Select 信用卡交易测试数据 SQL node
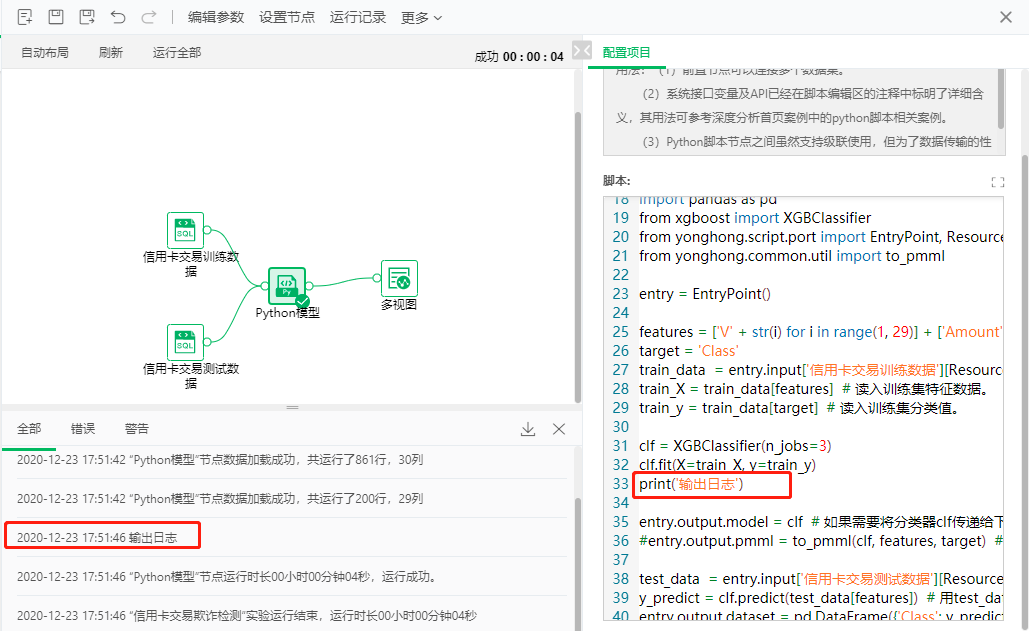The height and width of the screenshot is (631, 1029). (x=185, y=342)
